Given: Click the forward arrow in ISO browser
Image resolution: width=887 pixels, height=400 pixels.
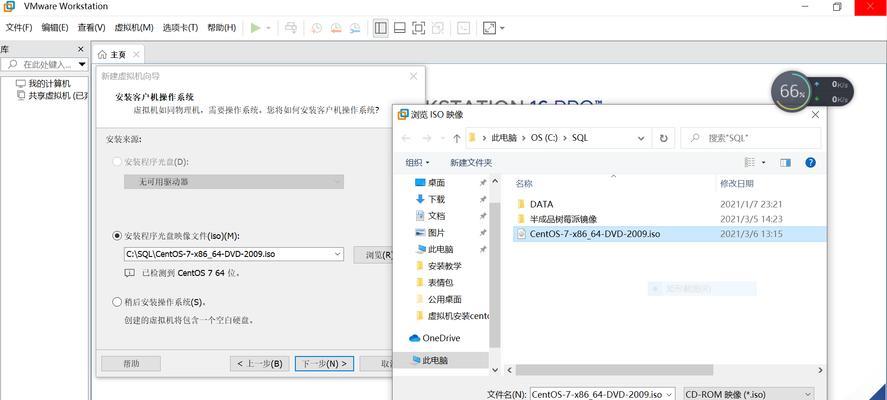Looking at the screenshot, I should [x=427, y=137].
